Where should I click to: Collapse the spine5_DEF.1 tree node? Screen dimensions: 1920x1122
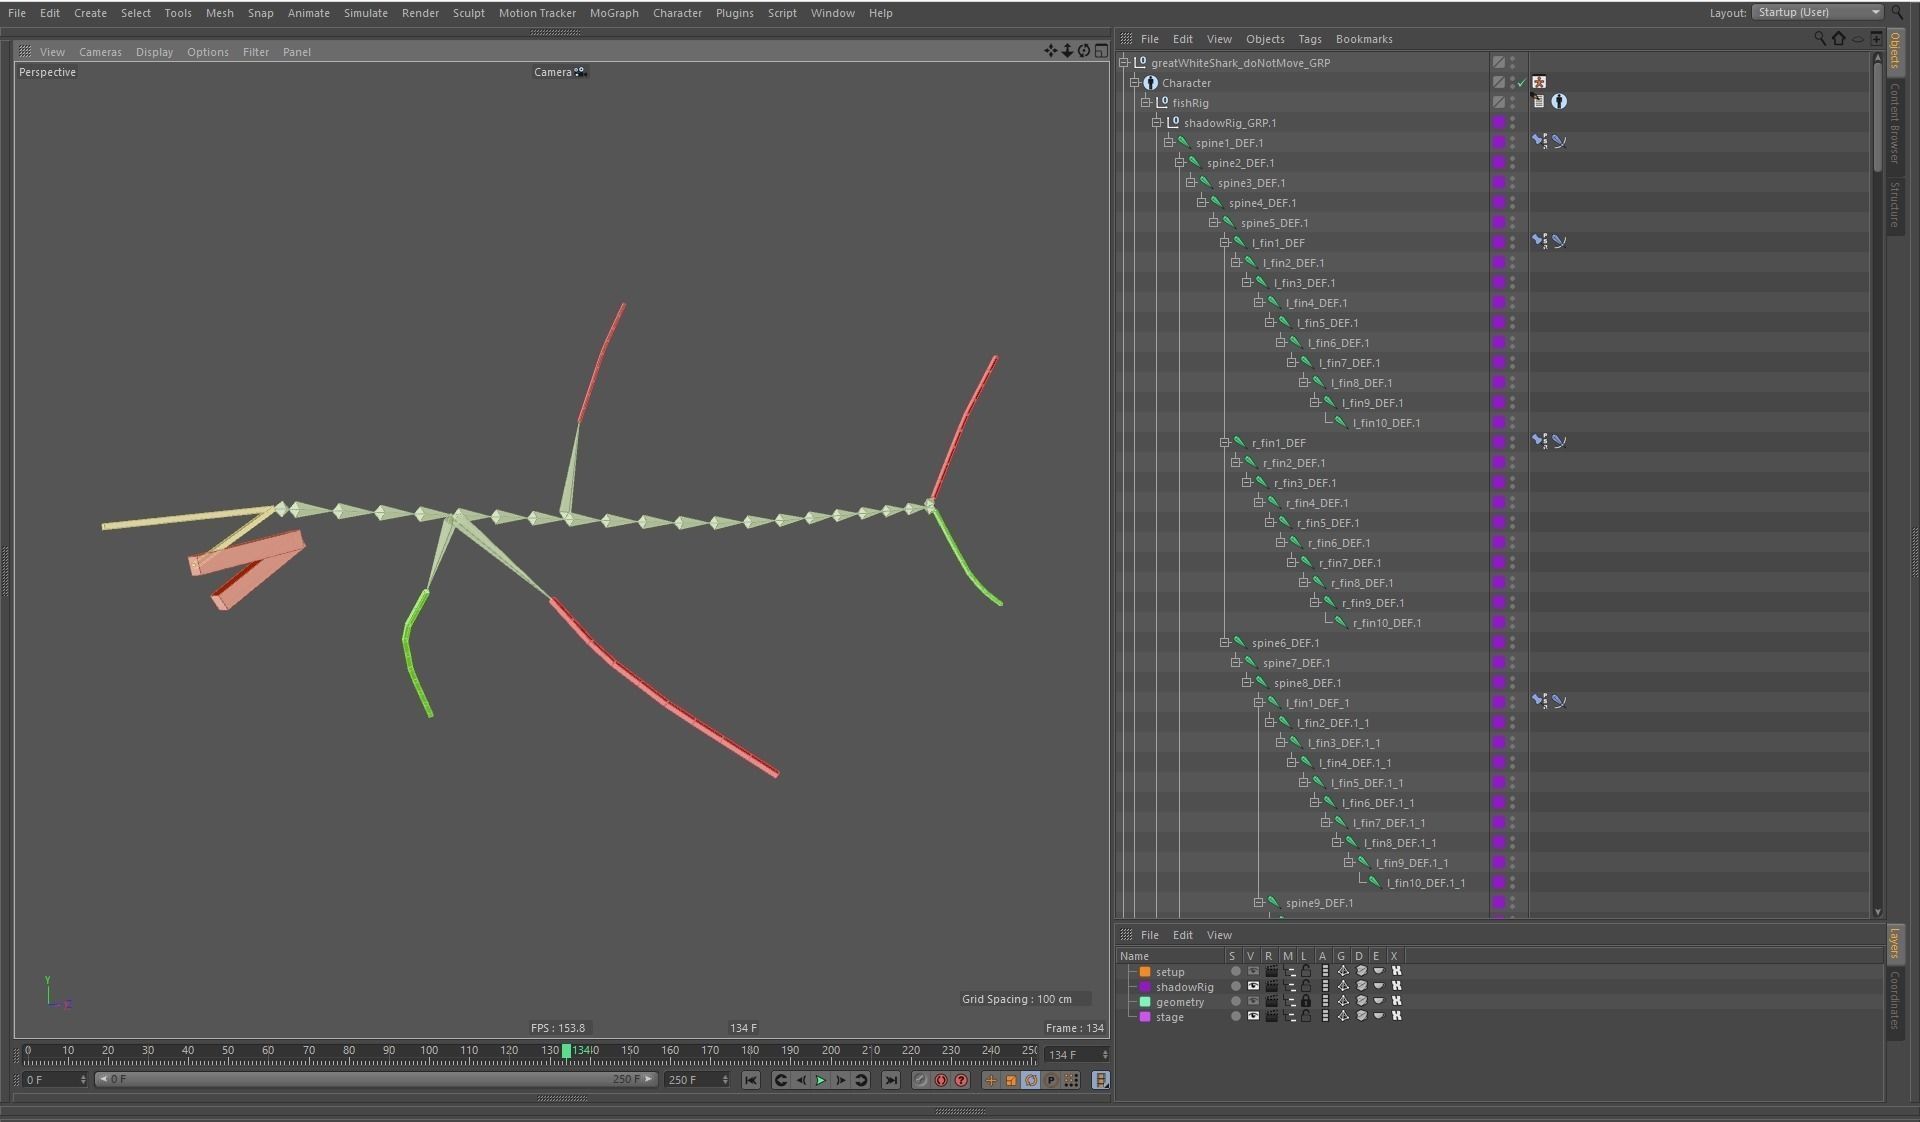pyautogui.click(x=1213, y=223)
